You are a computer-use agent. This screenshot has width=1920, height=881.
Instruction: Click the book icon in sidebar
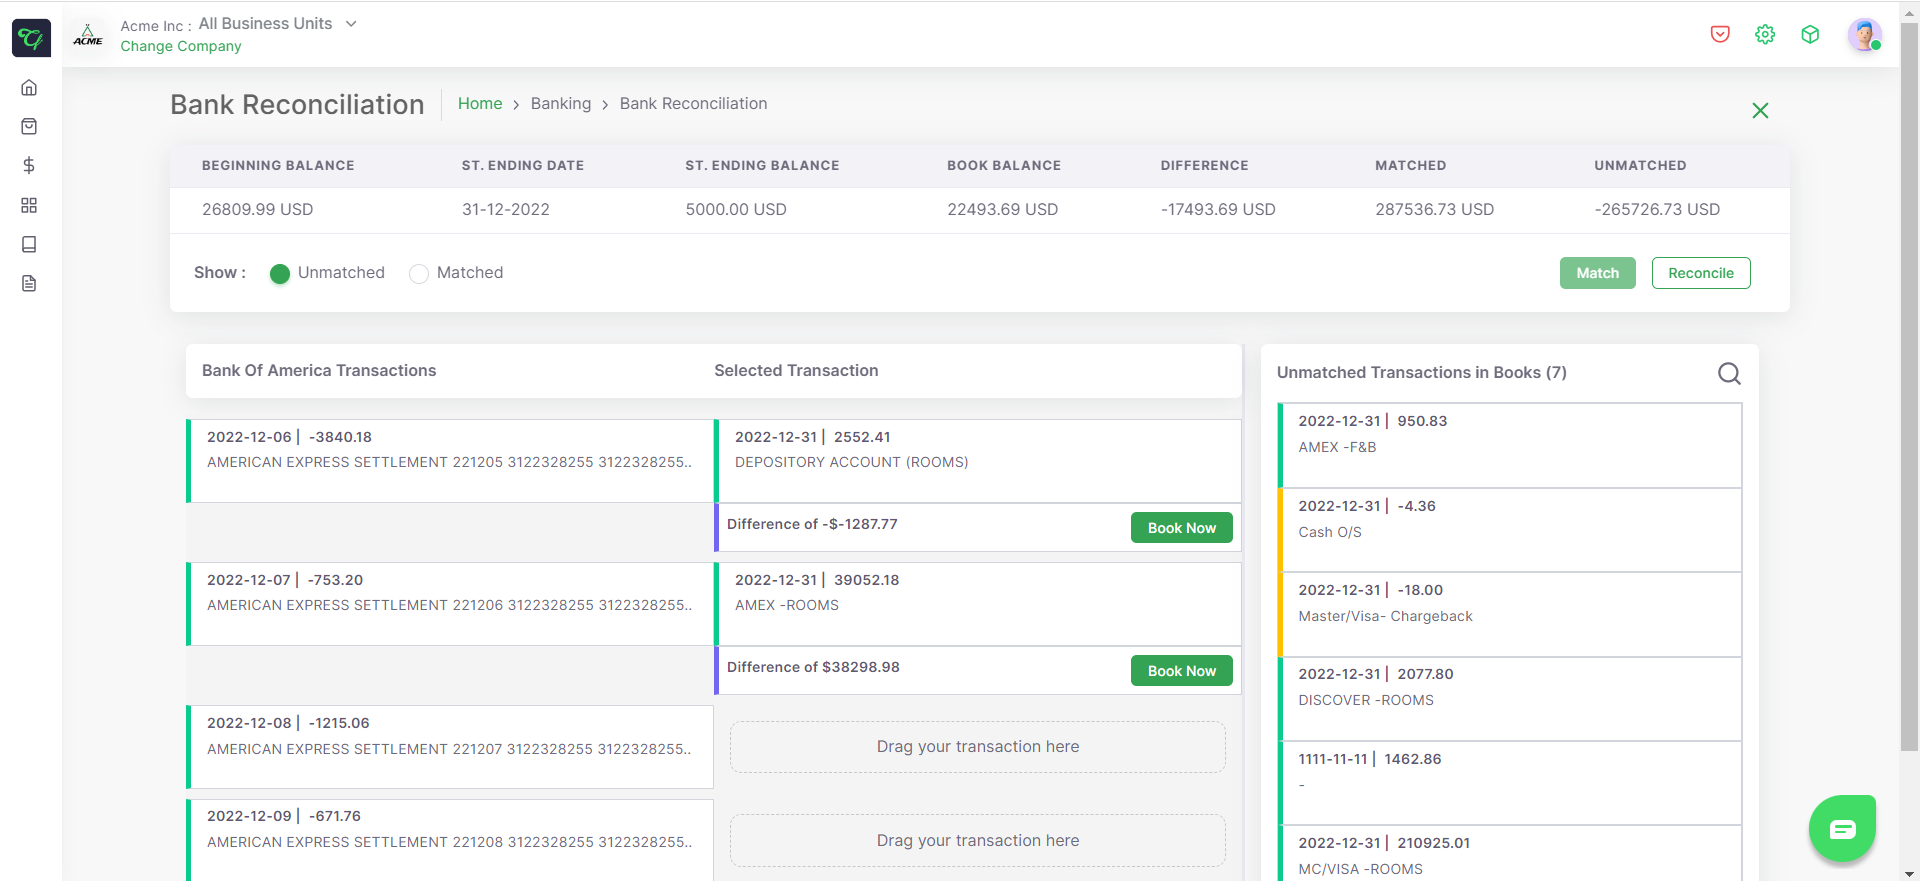(29, 244)
